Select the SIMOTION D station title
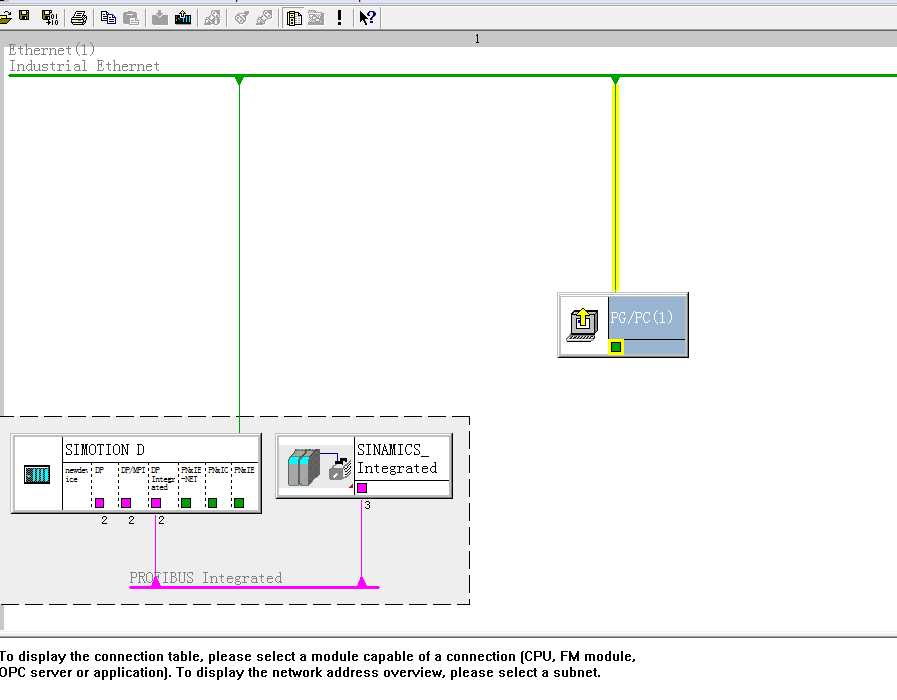The height and width of the screenshot is (700, 897). click(x=105, y=450)
